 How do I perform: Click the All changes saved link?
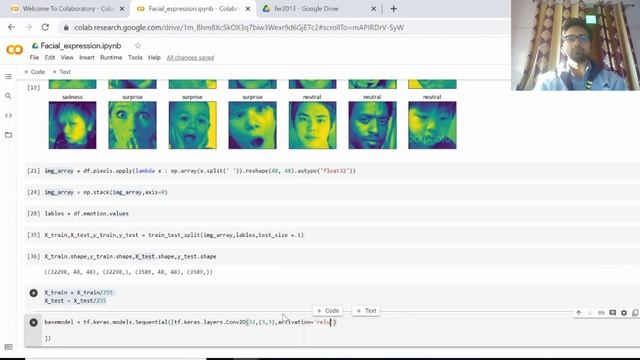(x=190, y=58)
